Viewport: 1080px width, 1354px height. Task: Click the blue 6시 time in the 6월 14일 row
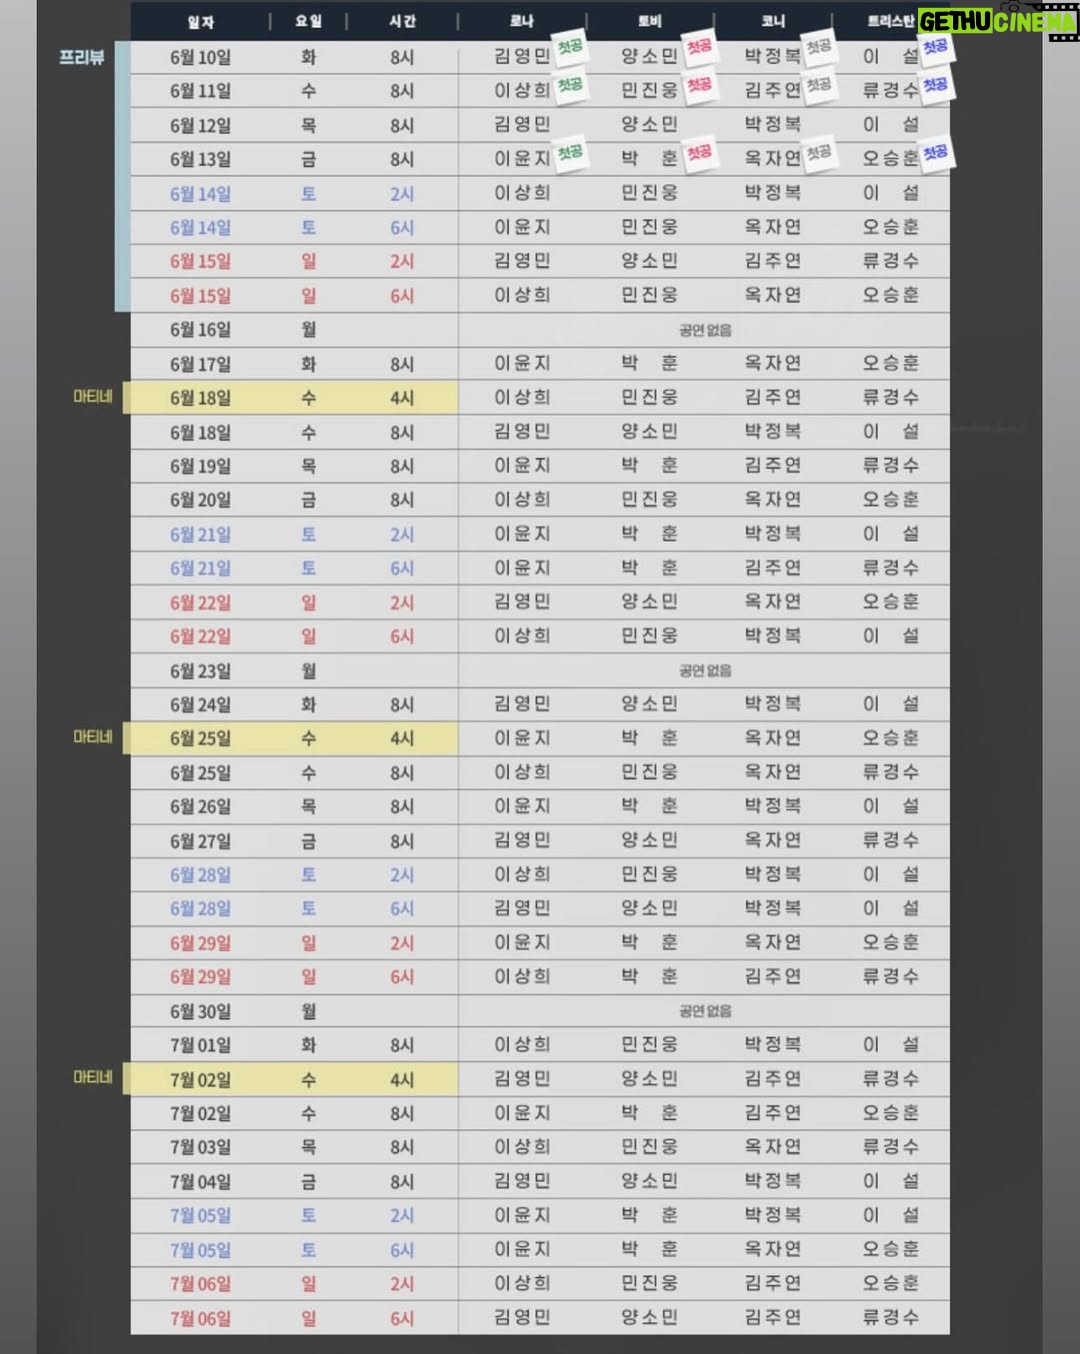tap(402, 228)
